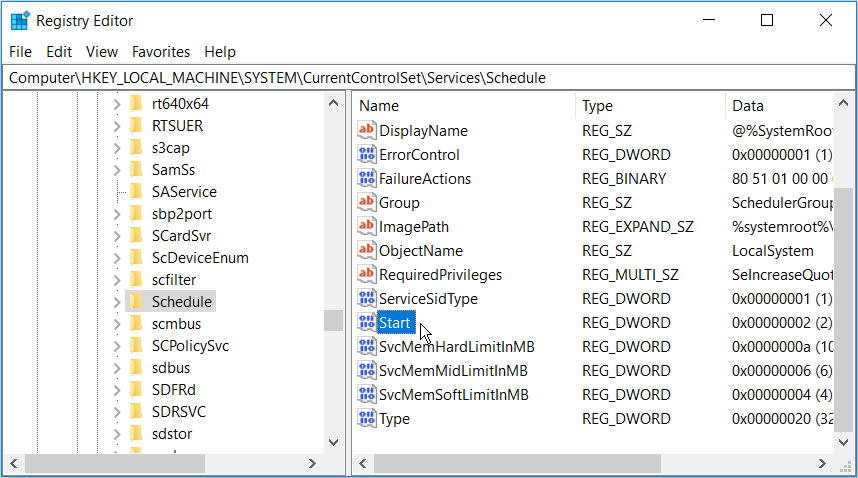Expand the SCardSvr key node
This screenshot has width=858, height=478.
pyautogui.click(x=117, y=236)
